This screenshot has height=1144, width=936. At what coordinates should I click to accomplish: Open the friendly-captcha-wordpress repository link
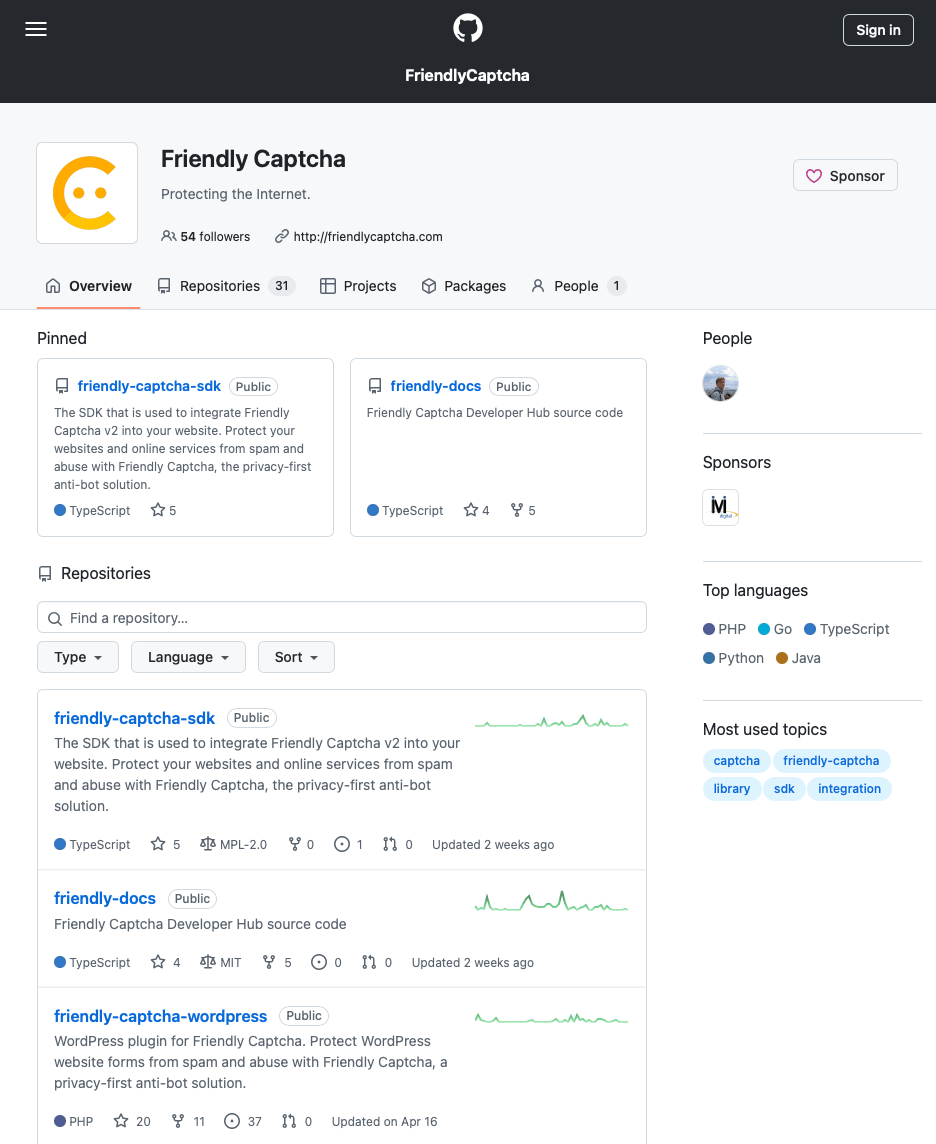pyautogui.click(x=160, y=1015)
